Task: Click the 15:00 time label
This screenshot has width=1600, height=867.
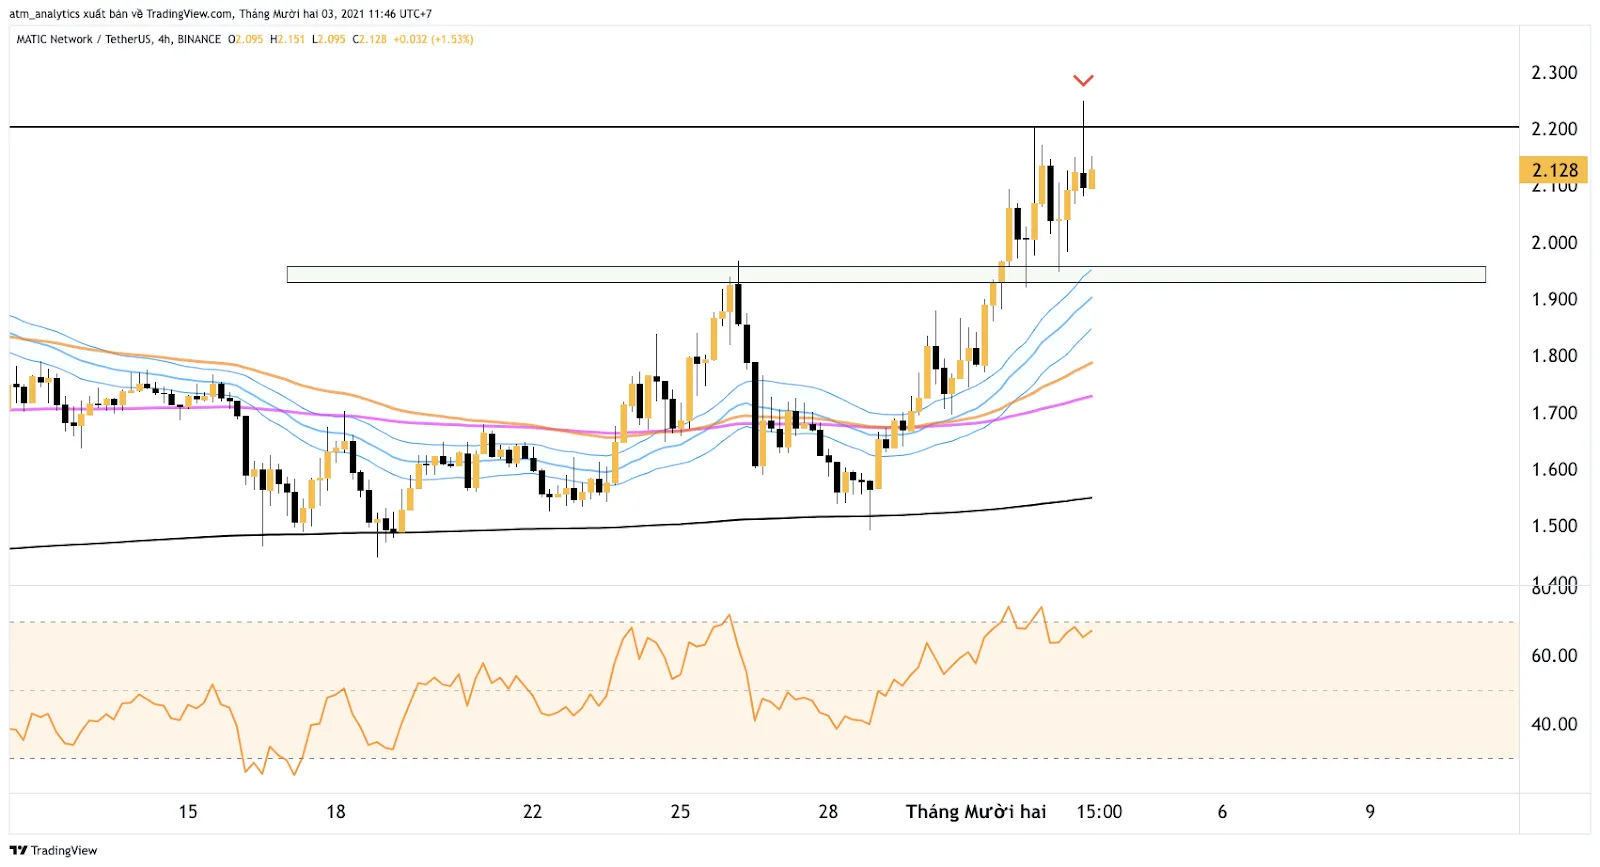Action: click(1099, 812)
